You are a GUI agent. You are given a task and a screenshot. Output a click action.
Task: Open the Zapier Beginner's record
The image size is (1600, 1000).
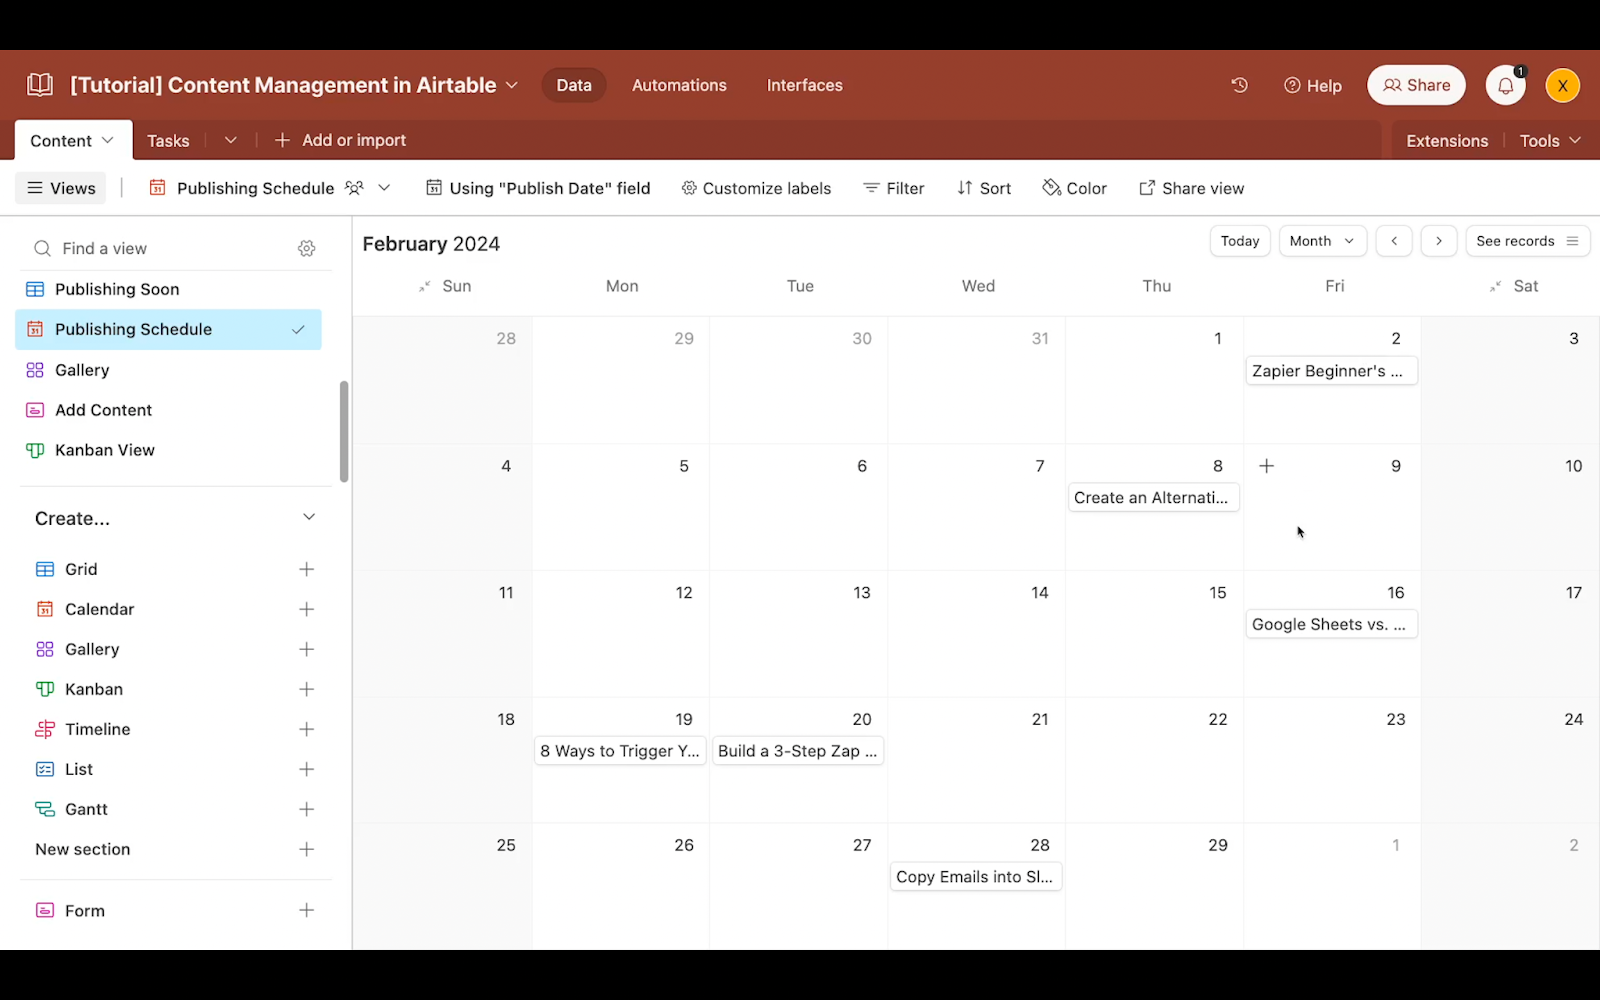[1331, 371]
